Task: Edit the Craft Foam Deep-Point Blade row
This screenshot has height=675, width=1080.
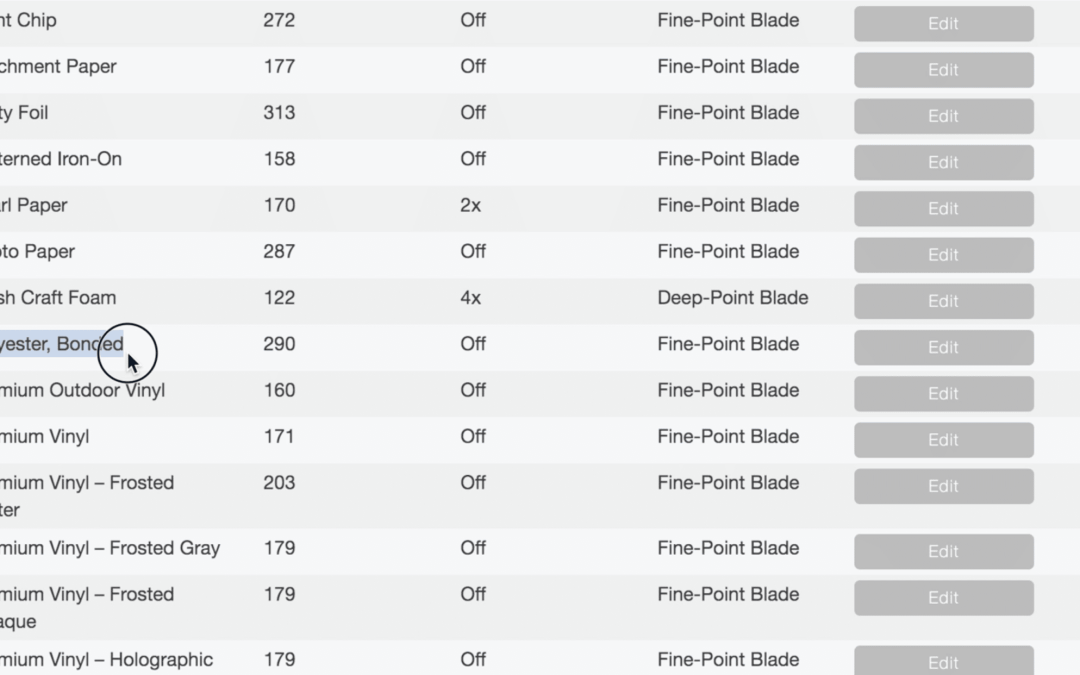Action: 943,301
